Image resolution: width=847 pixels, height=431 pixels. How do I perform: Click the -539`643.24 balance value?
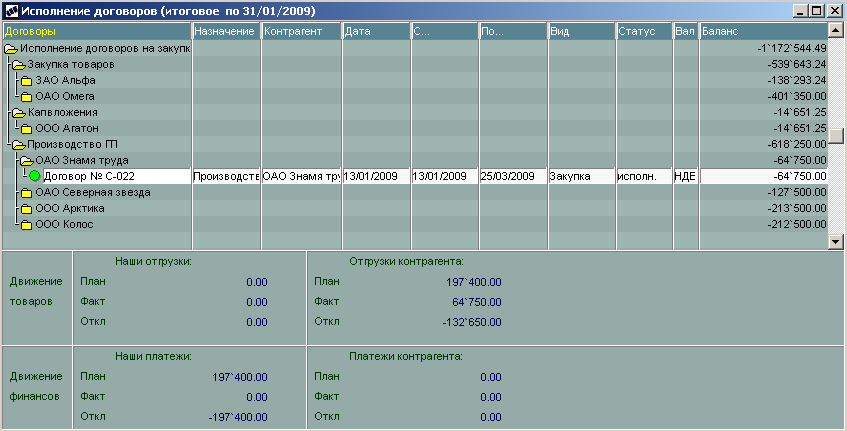(797, 64)
